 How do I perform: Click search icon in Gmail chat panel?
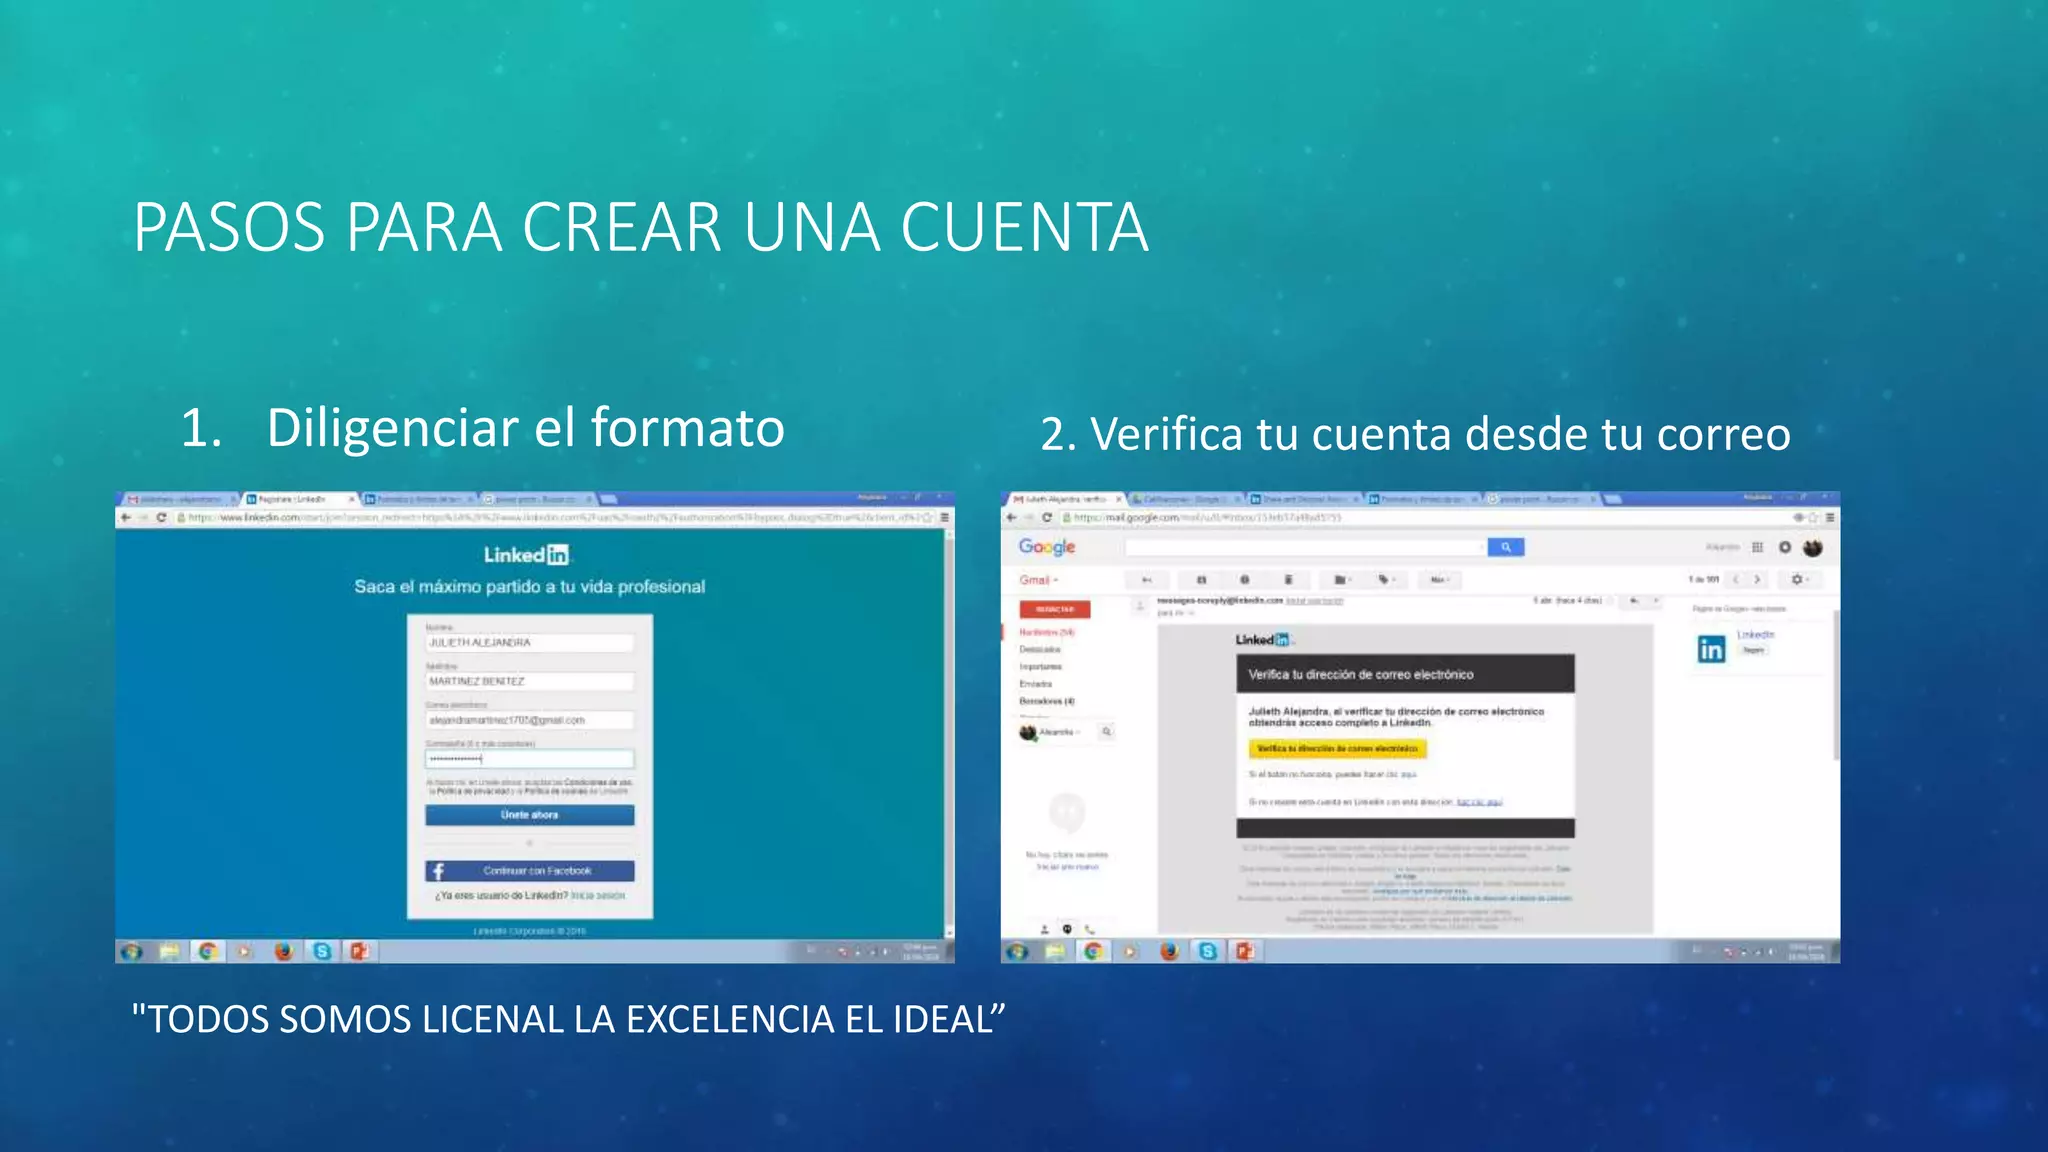[x=1107, y=732]
